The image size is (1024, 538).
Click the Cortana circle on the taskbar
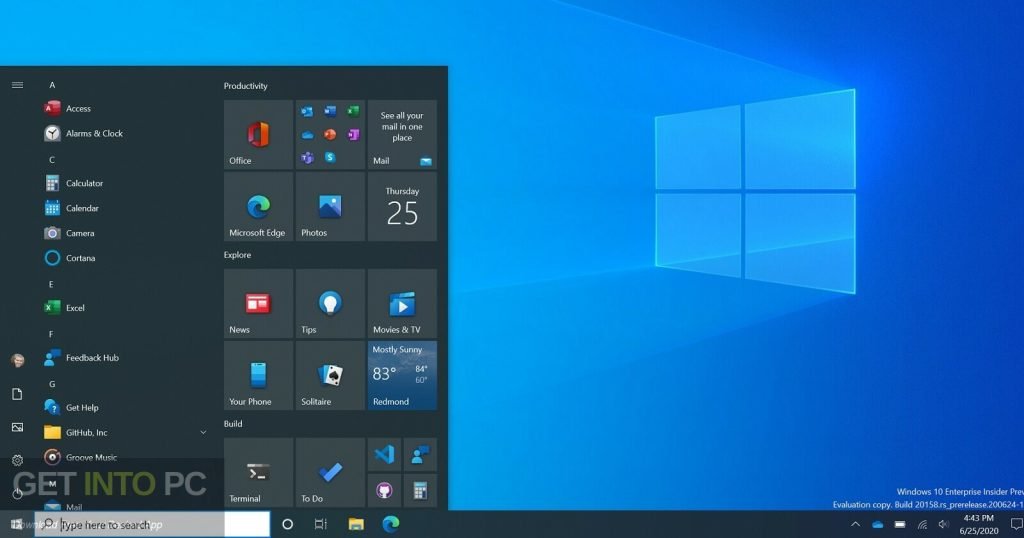tap(287, 524)
